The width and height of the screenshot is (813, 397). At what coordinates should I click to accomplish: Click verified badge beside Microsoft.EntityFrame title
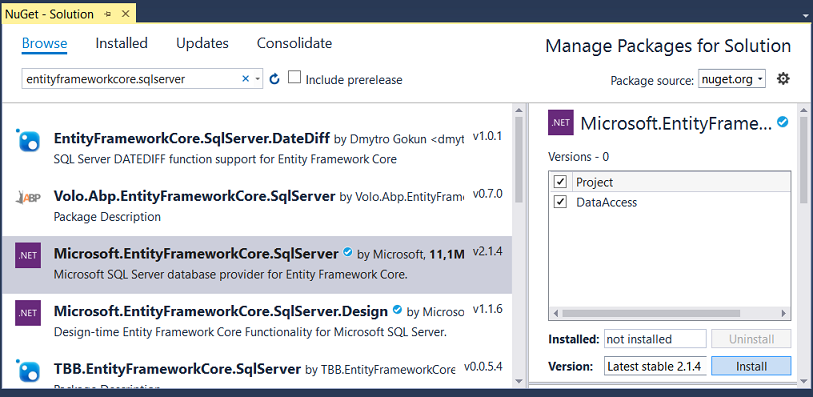[782, 122]
